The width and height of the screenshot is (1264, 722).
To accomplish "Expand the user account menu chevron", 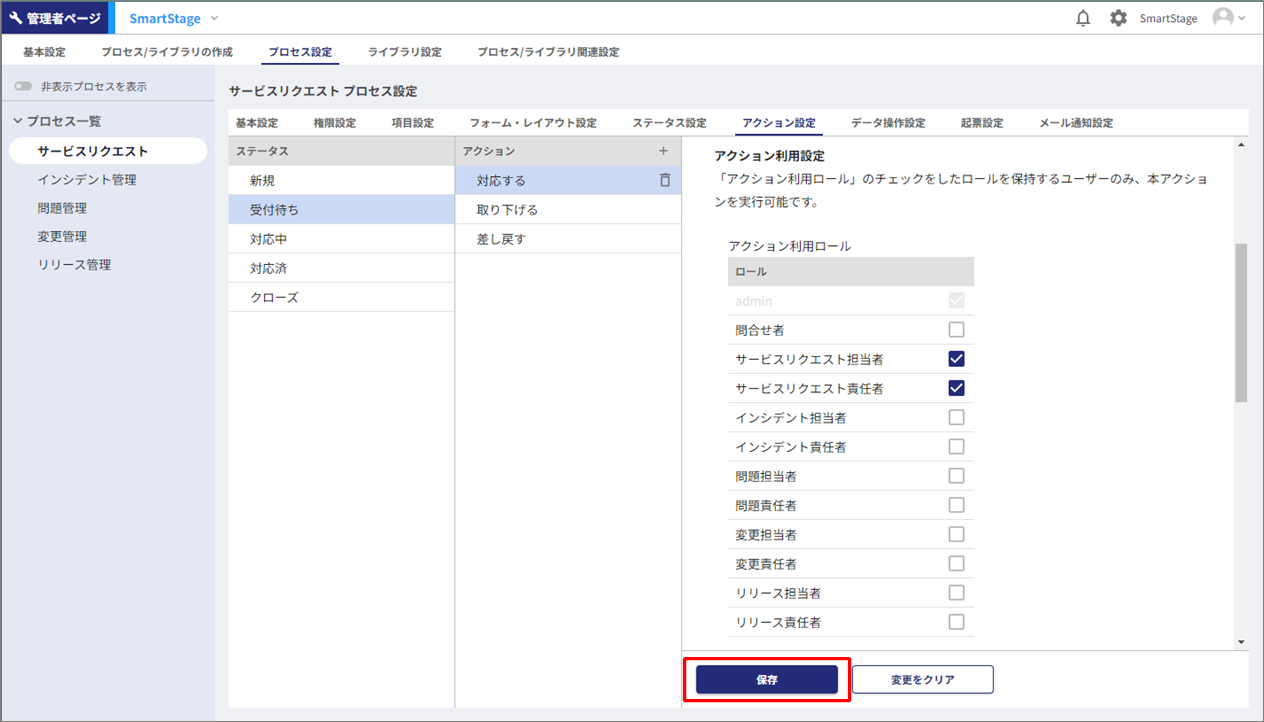I will [1243, 18].
